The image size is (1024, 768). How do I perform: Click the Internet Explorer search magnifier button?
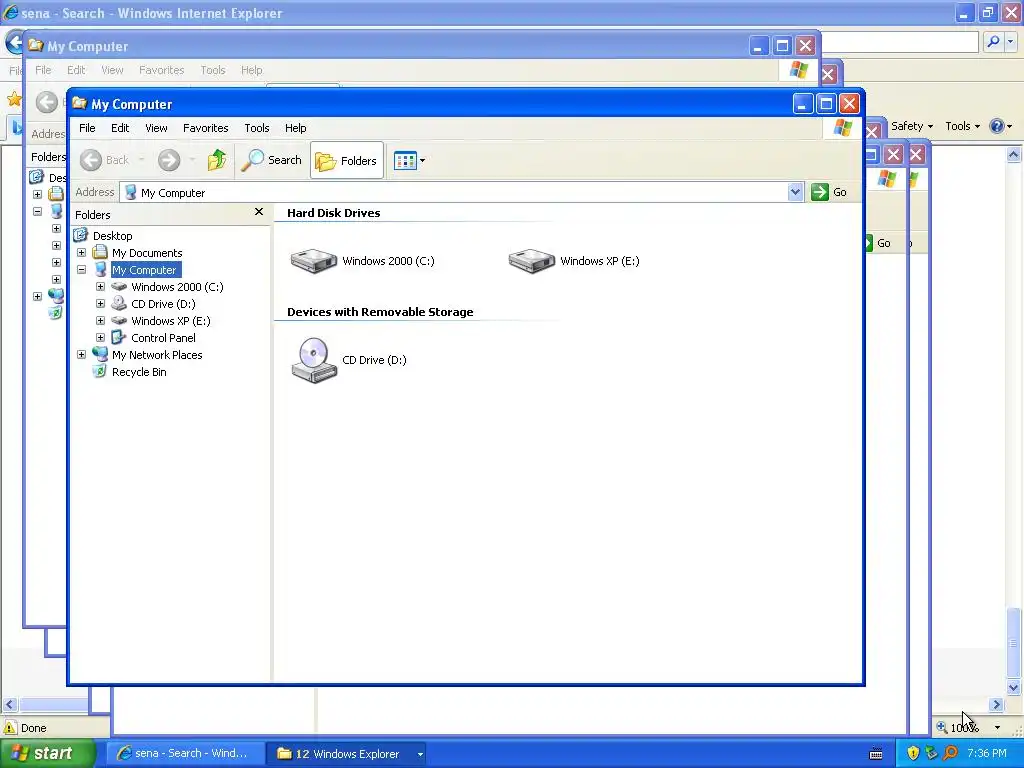(993, 42)
